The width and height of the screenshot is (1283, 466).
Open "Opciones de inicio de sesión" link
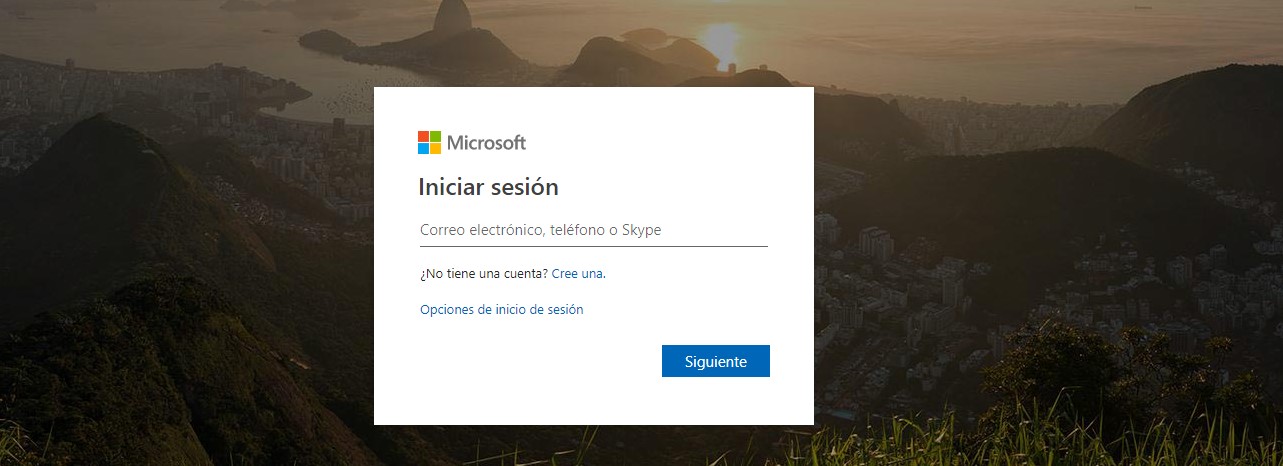(501, 310)
